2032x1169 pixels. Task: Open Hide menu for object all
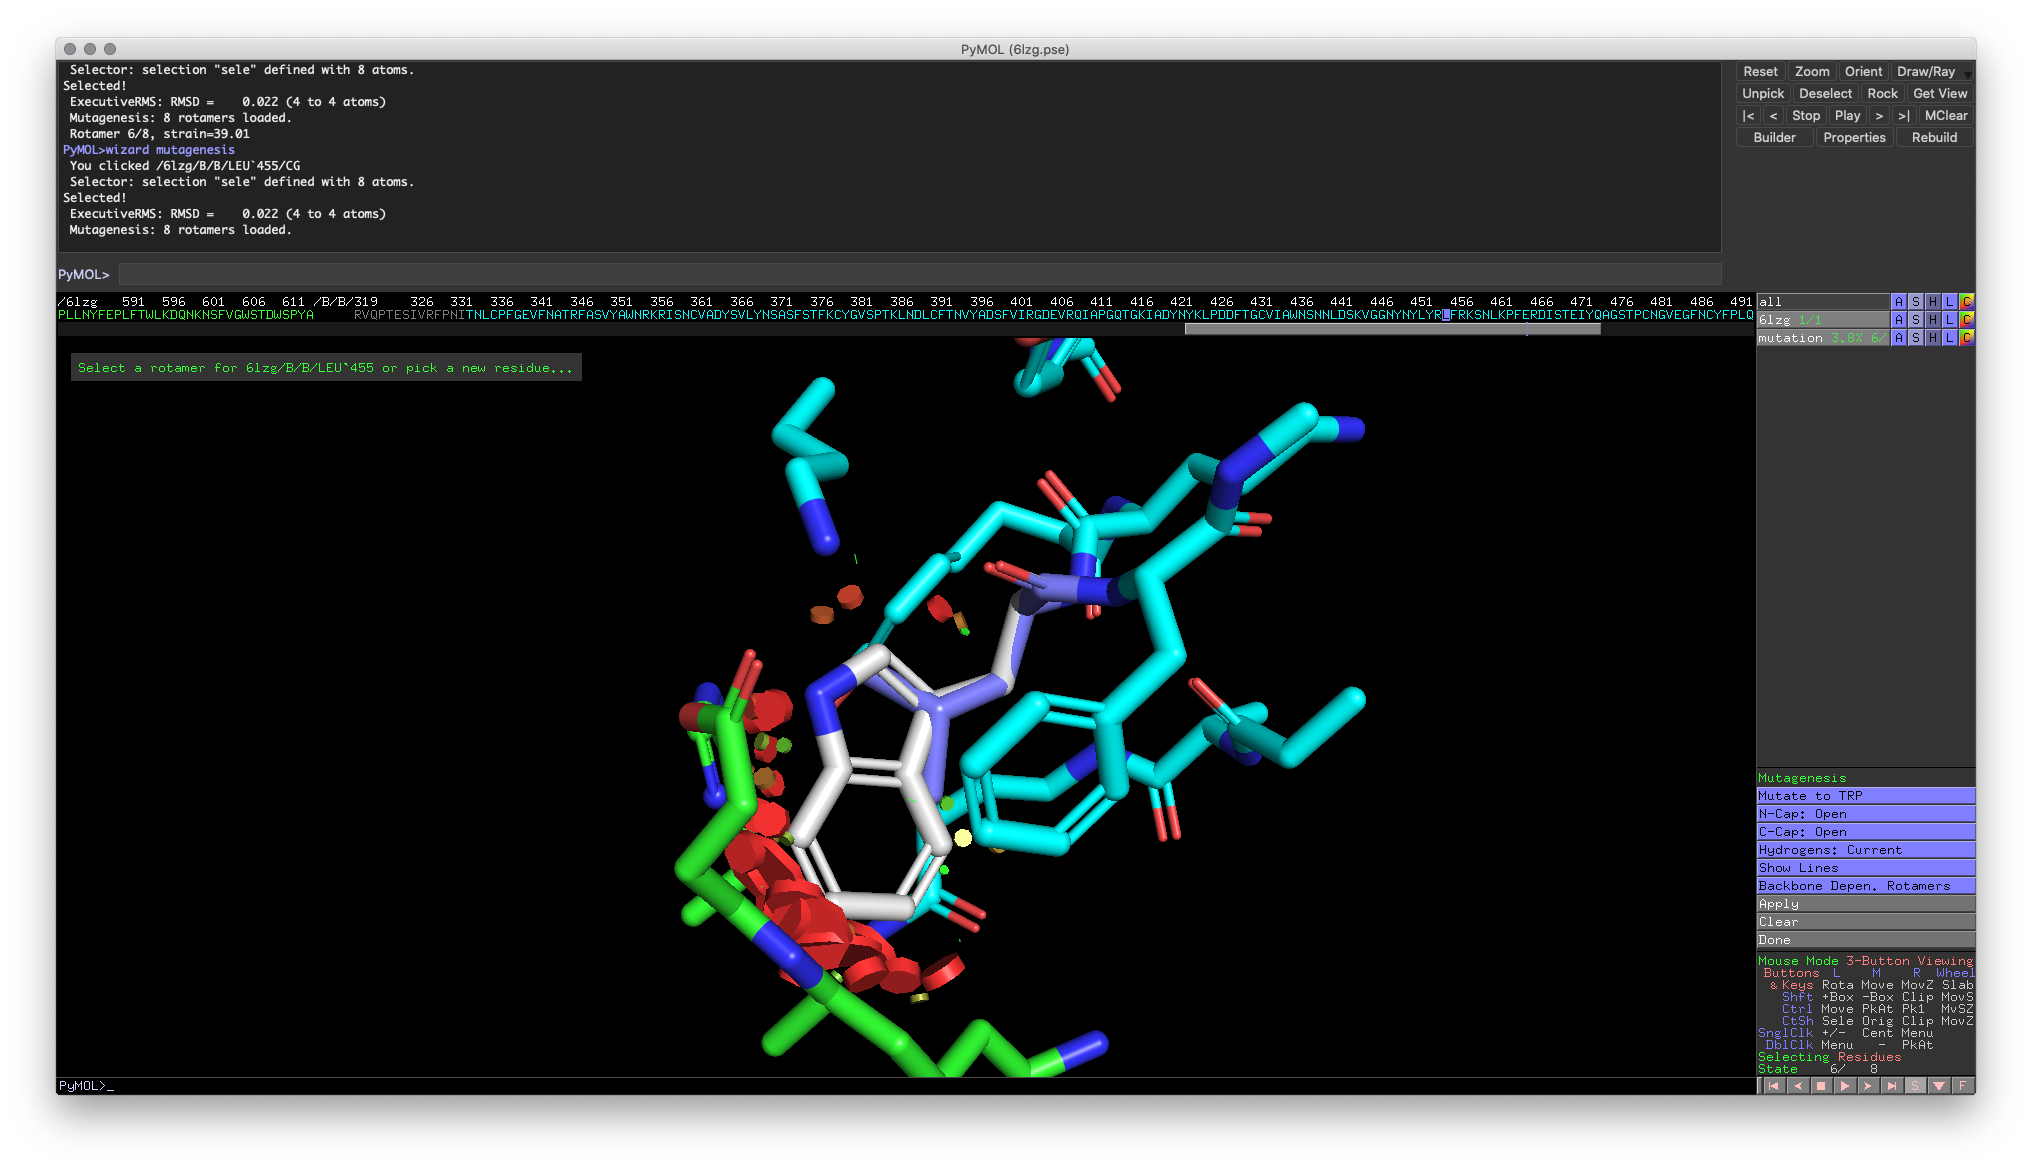[x=1932, y=302]
